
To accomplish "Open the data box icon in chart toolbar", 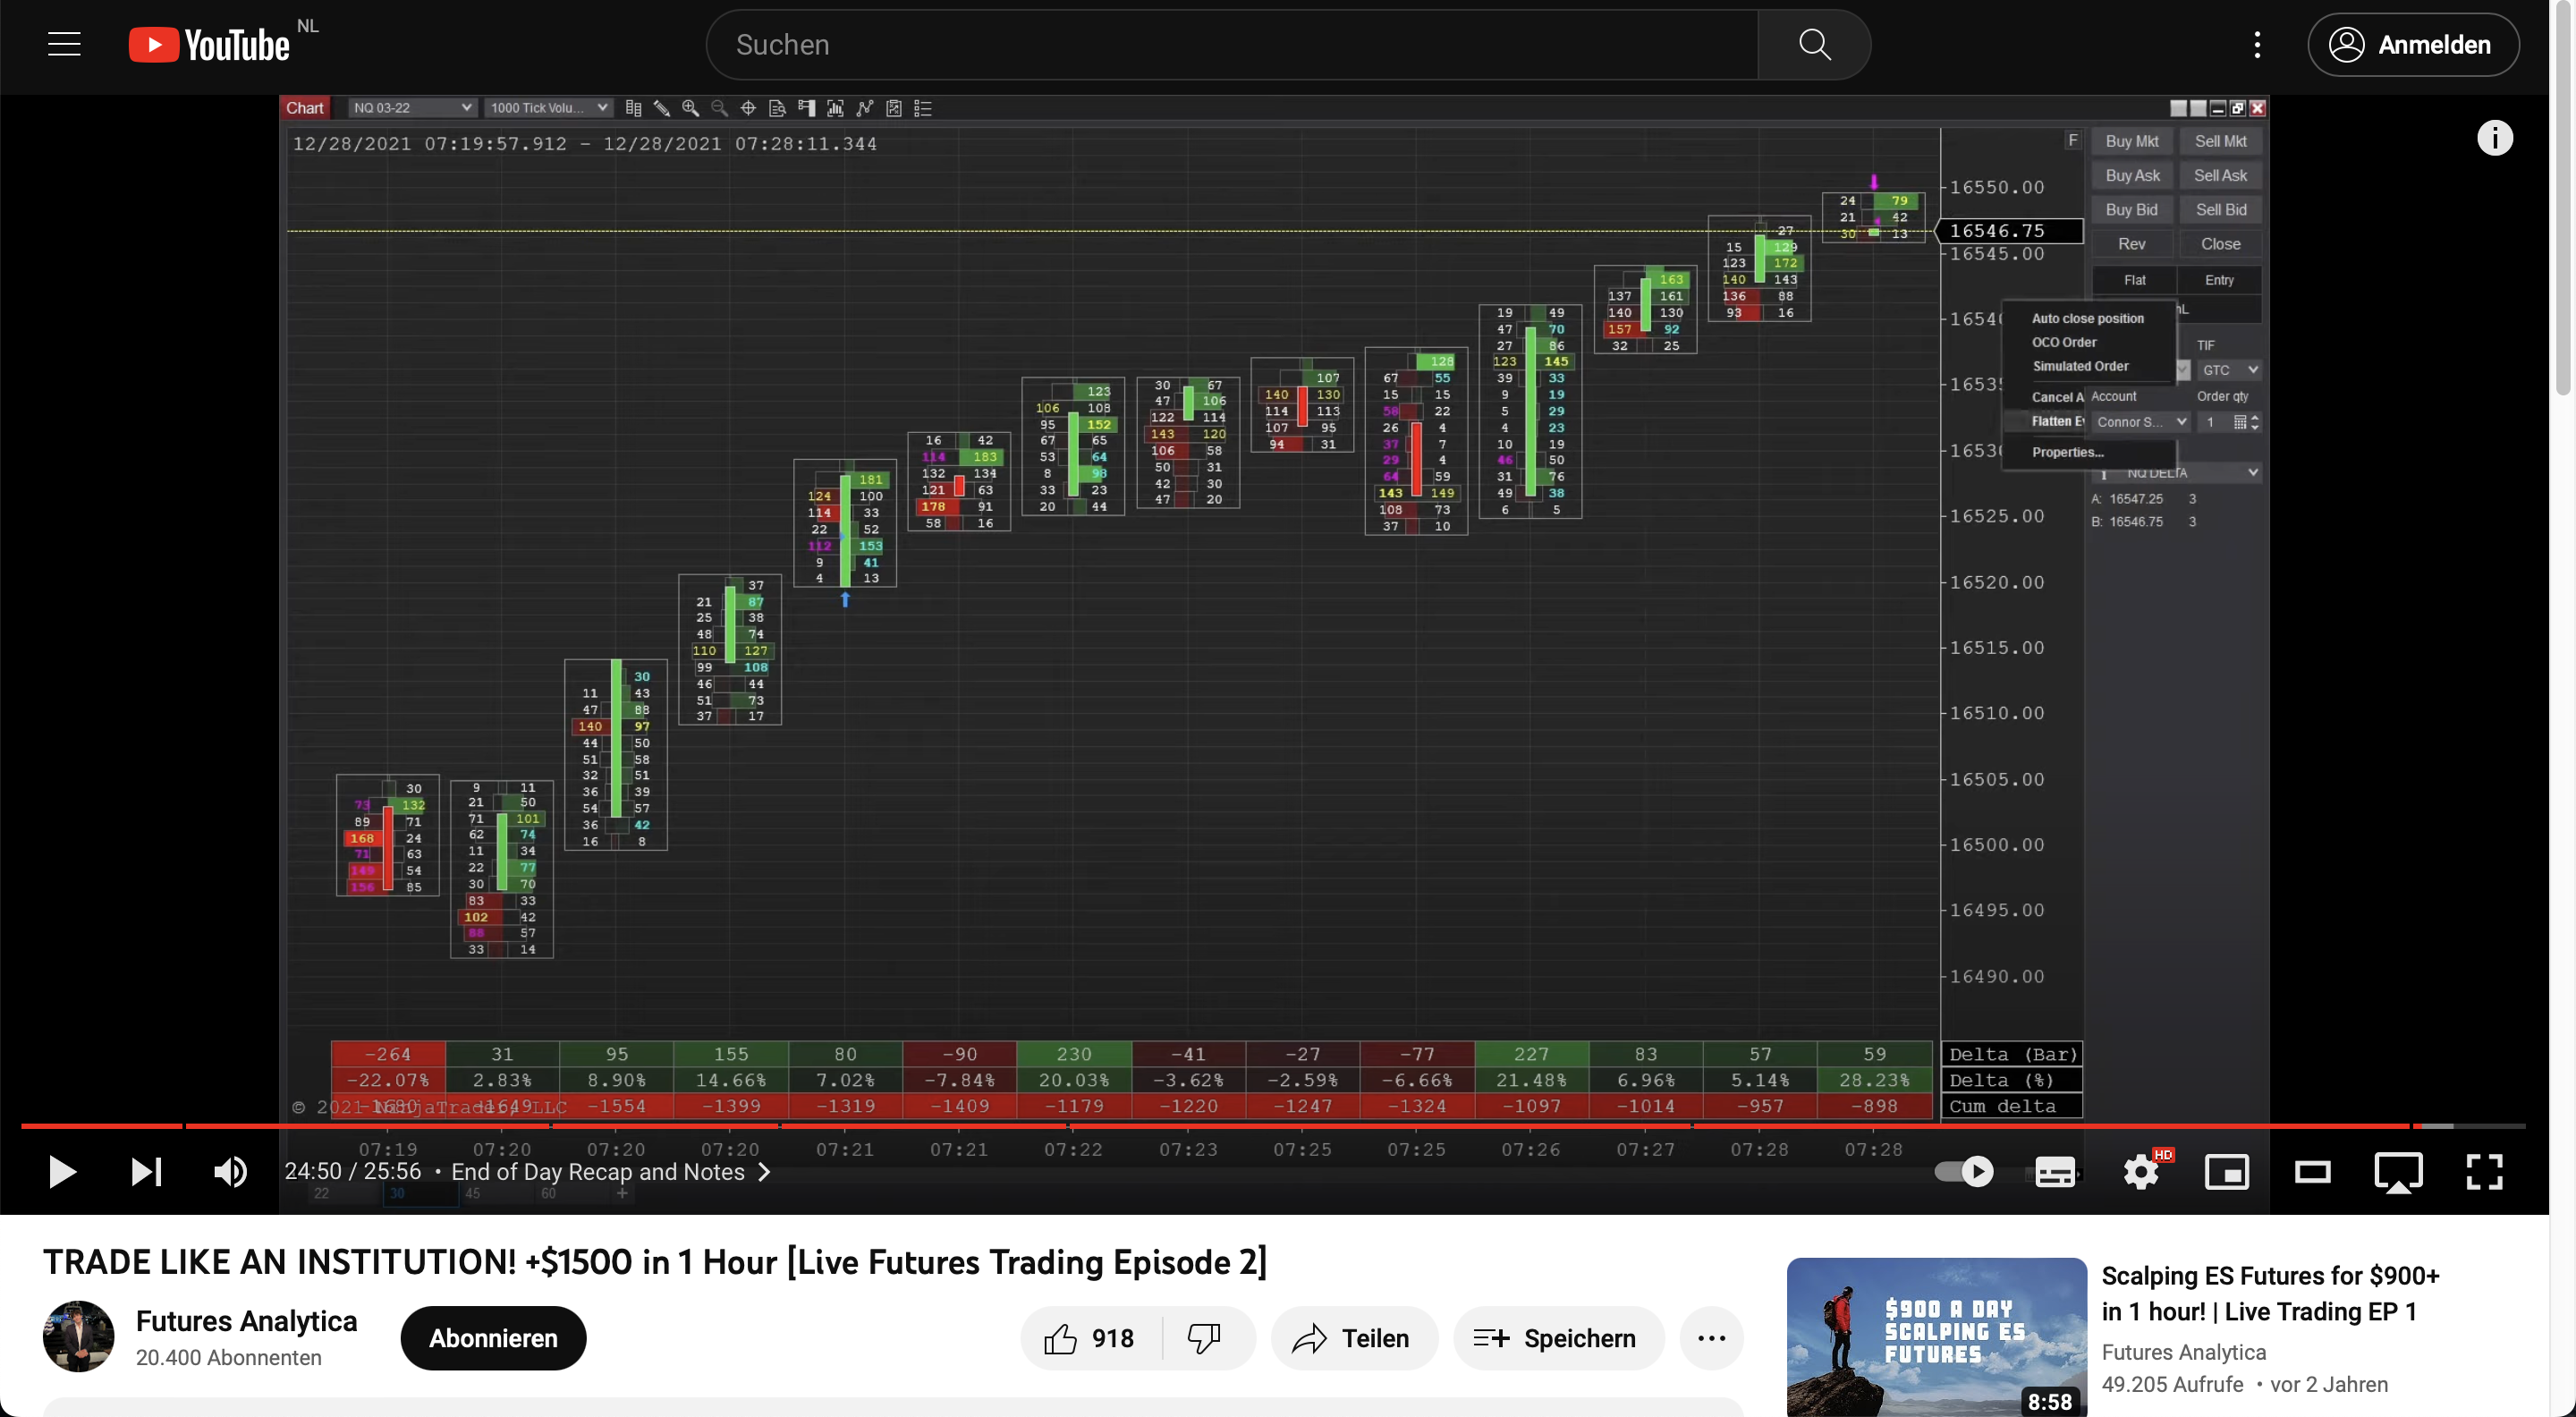I will (x=777, y=108).
